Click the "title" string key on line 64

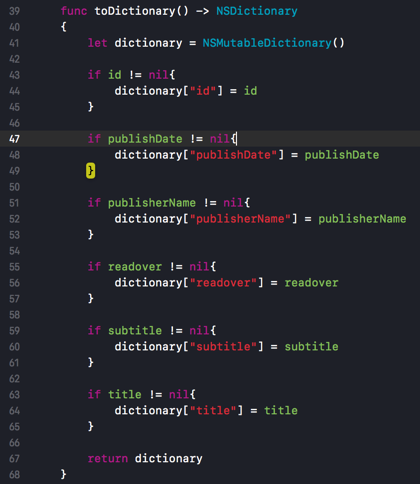[213, 411]
